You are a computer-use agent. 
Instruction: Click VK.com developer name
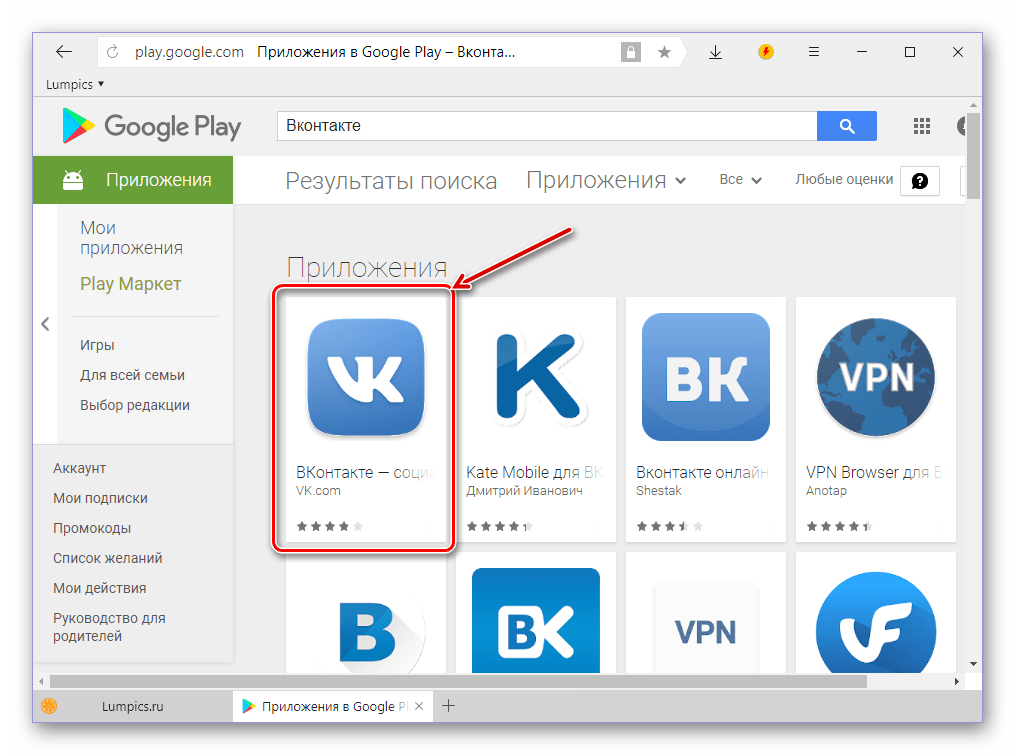coord(318,491)
